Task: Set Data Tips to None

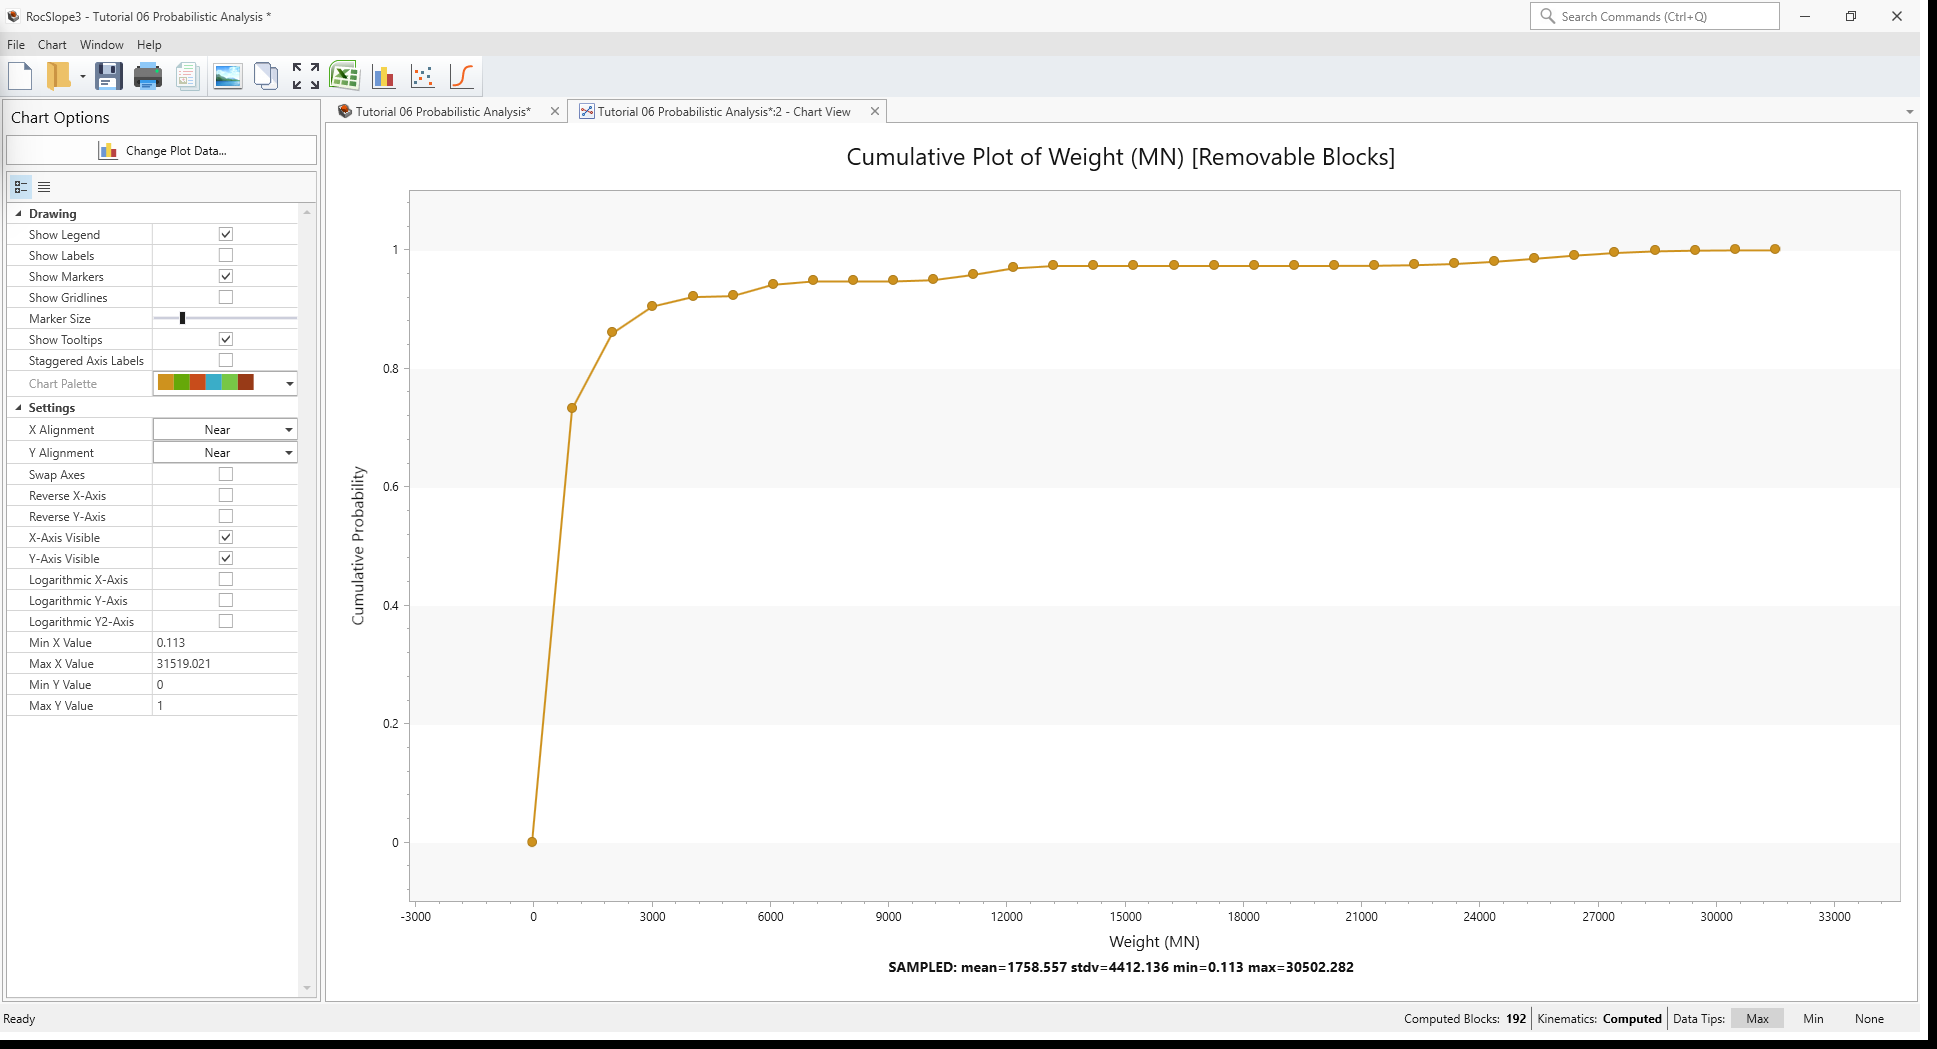Action: [x=1869, y=1019]
